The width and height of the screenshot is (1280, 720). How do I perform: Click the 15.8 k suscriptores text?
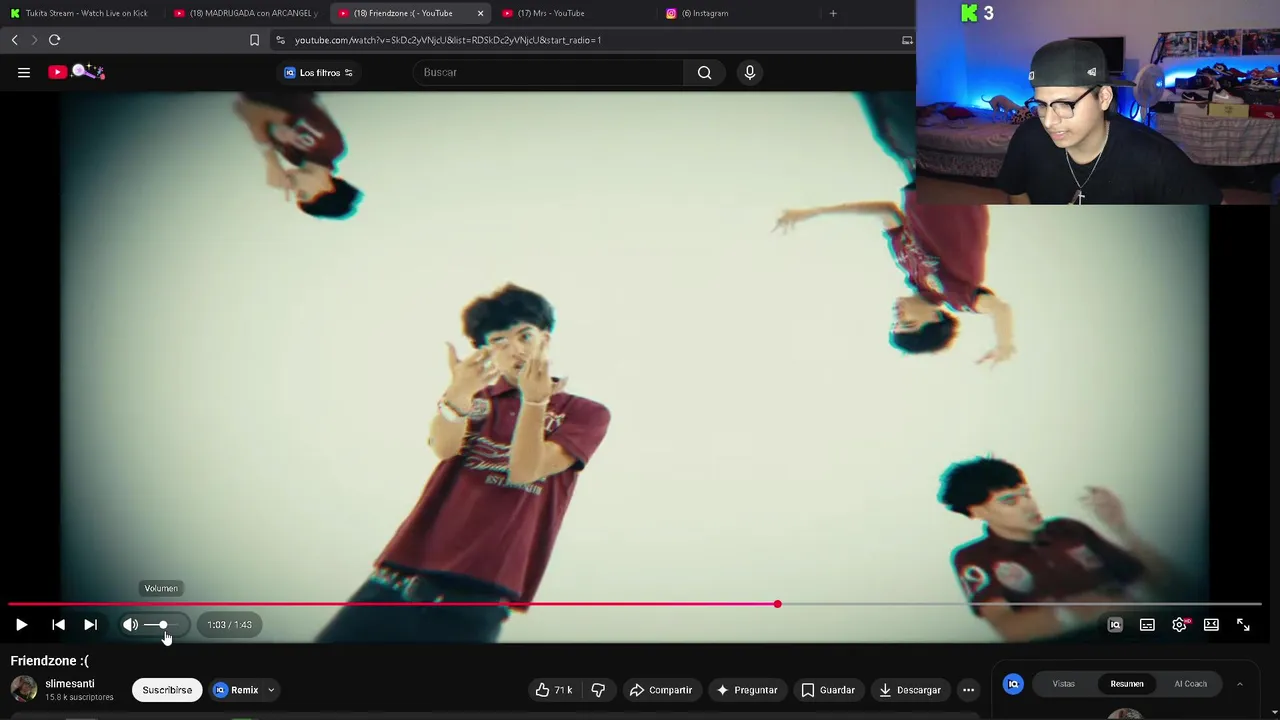click(79, 697)
